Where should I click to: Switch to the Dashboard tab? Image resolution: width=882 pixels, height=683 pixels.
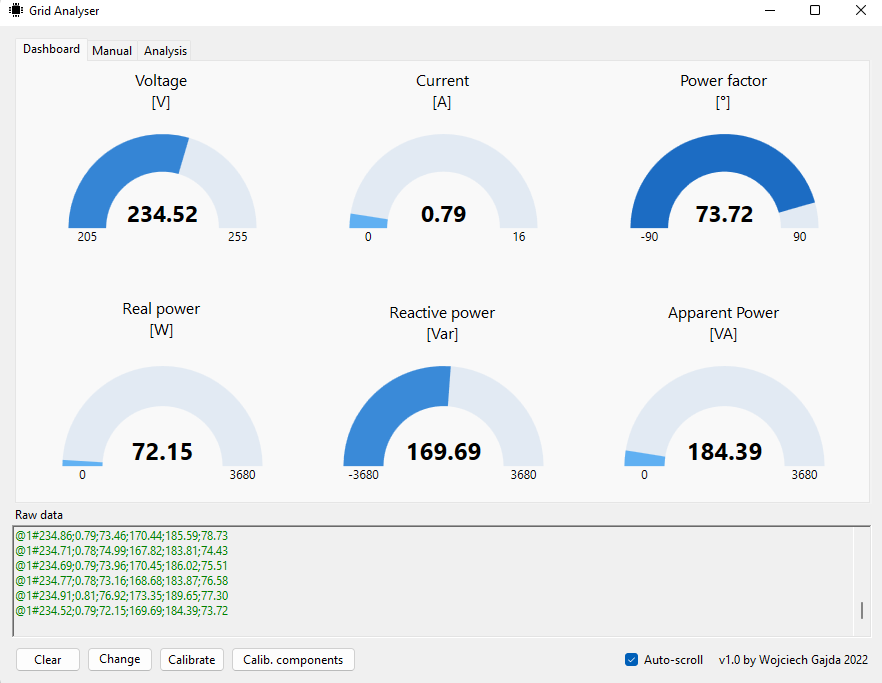pos(51,50)
